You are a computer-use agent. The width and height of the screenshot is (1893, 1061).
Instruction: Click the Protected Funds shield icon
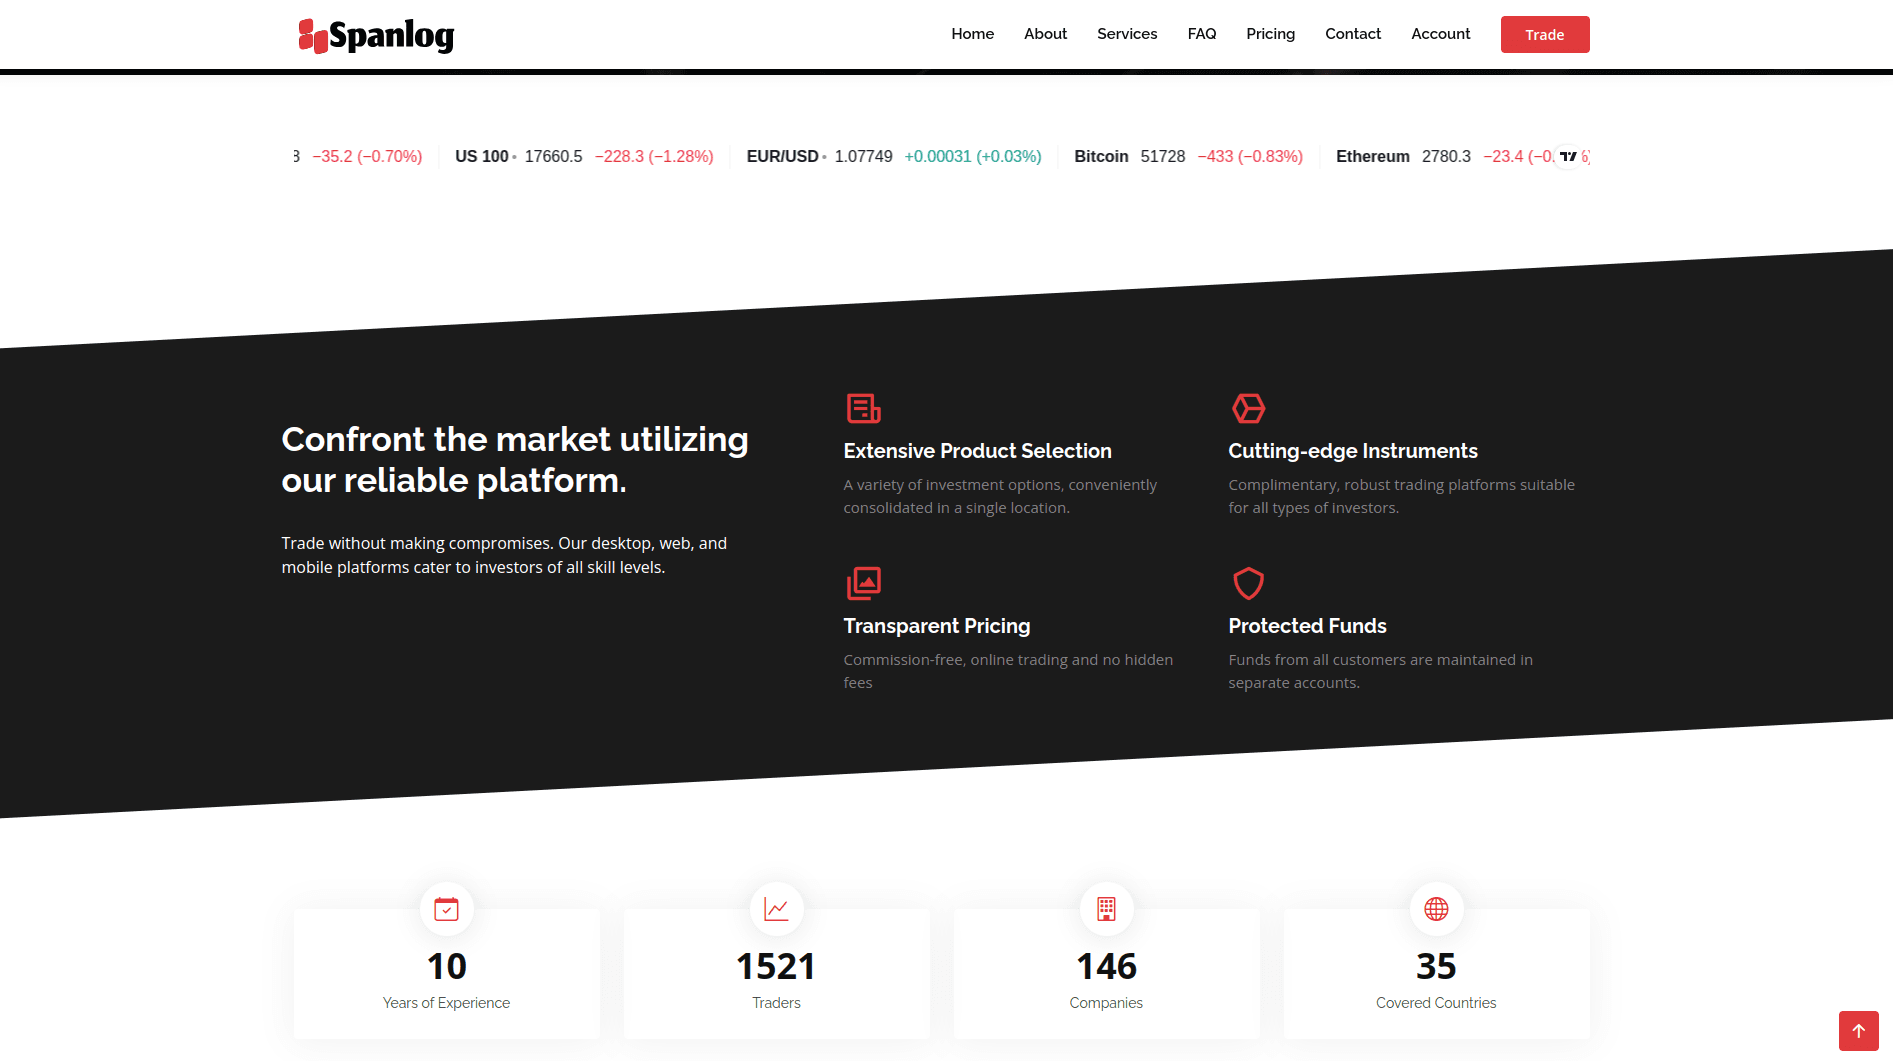pos(1248,583)
